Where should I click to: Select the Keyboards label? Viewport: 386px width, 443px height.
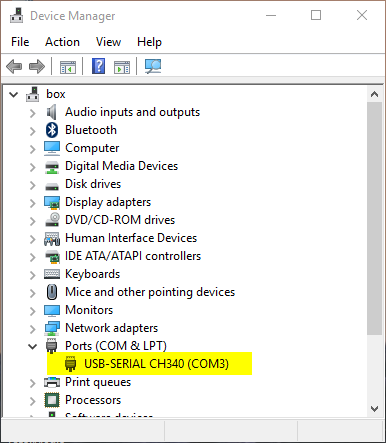[92, 274]
